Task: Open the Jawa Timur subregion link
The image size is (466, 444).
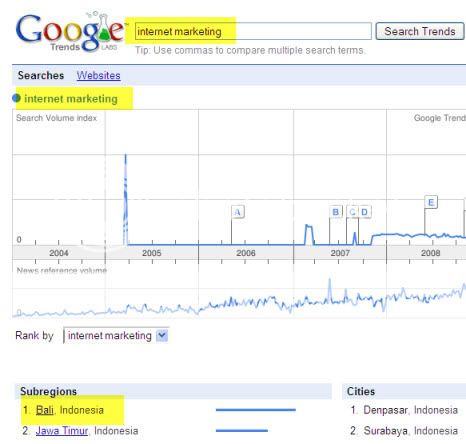Action: (62, 431)
